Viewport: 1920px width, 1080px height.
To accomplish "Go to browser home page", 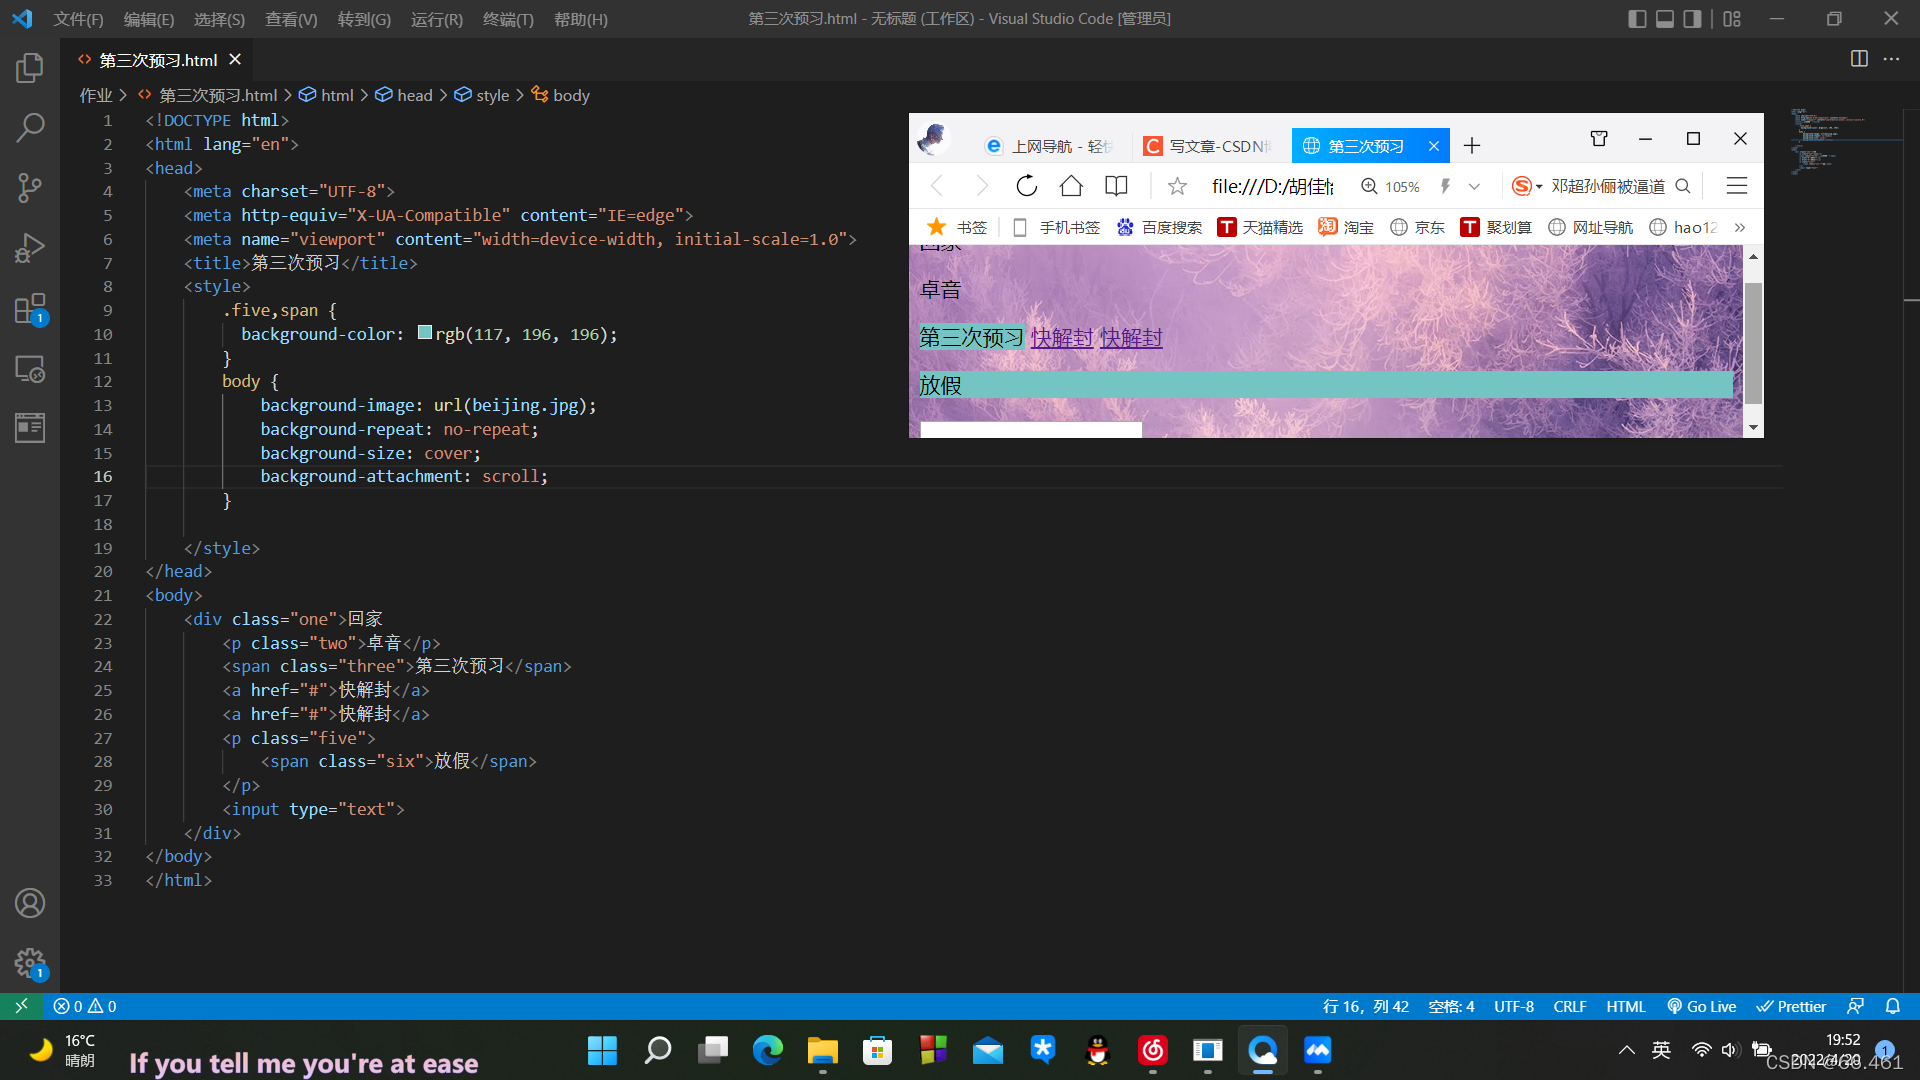I will [1071, 186].
